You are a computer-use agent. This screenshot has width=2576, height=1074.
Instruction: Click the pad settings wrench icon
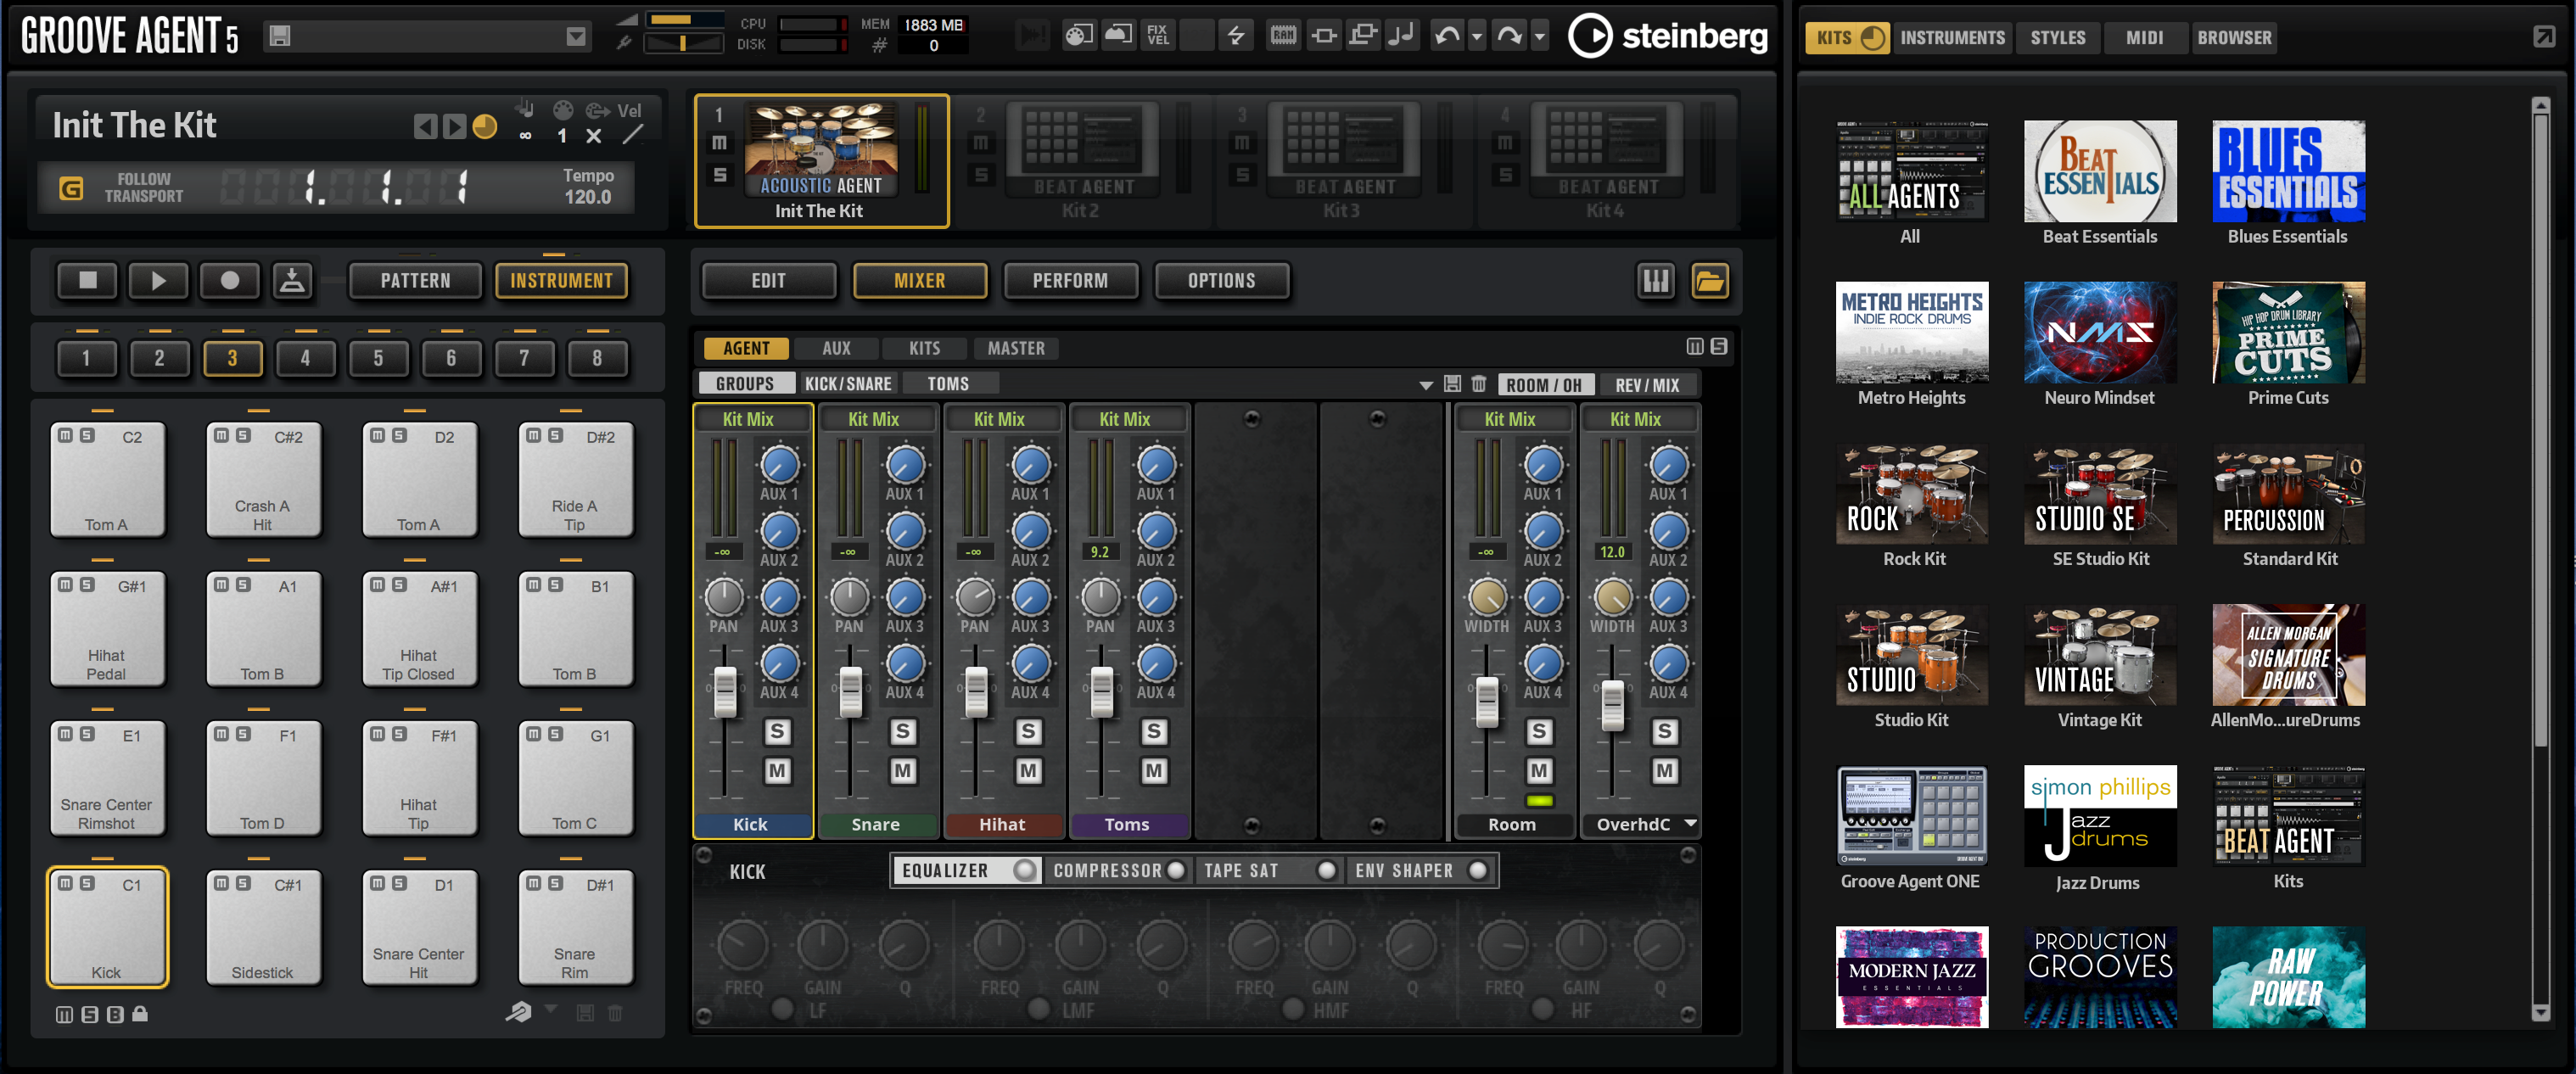518,1012
